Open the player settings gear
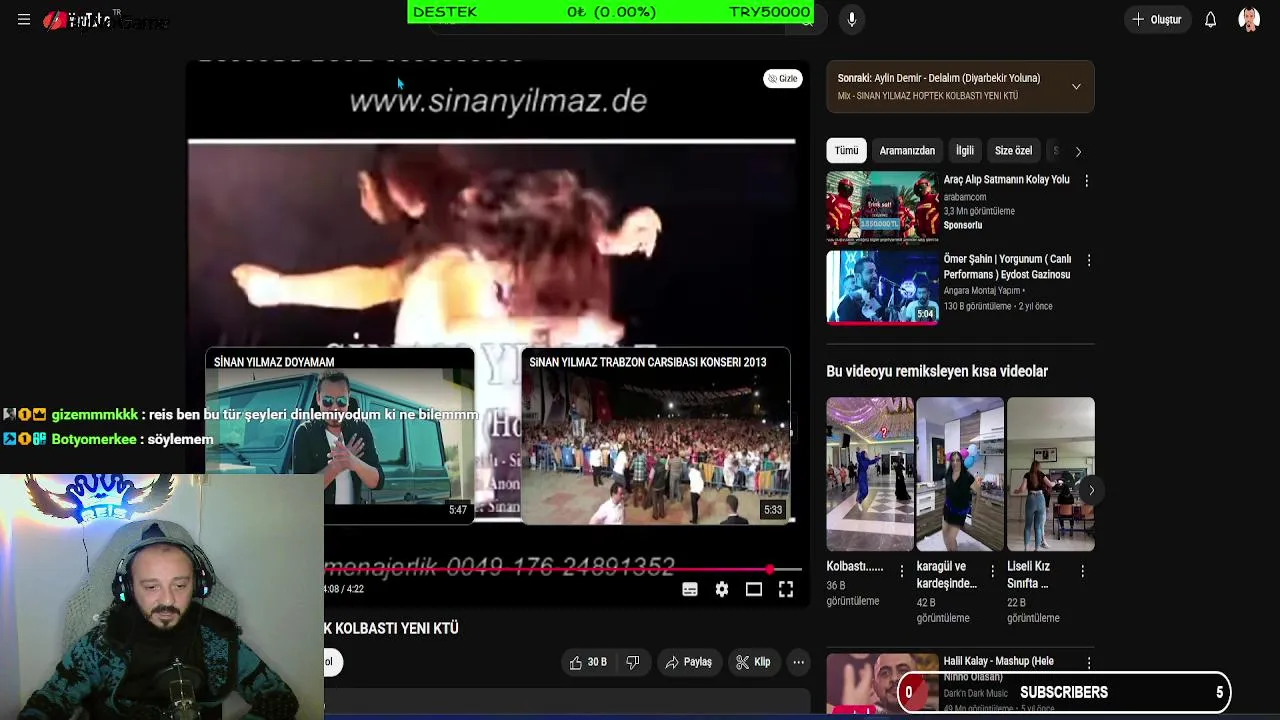 pos(722,590)
